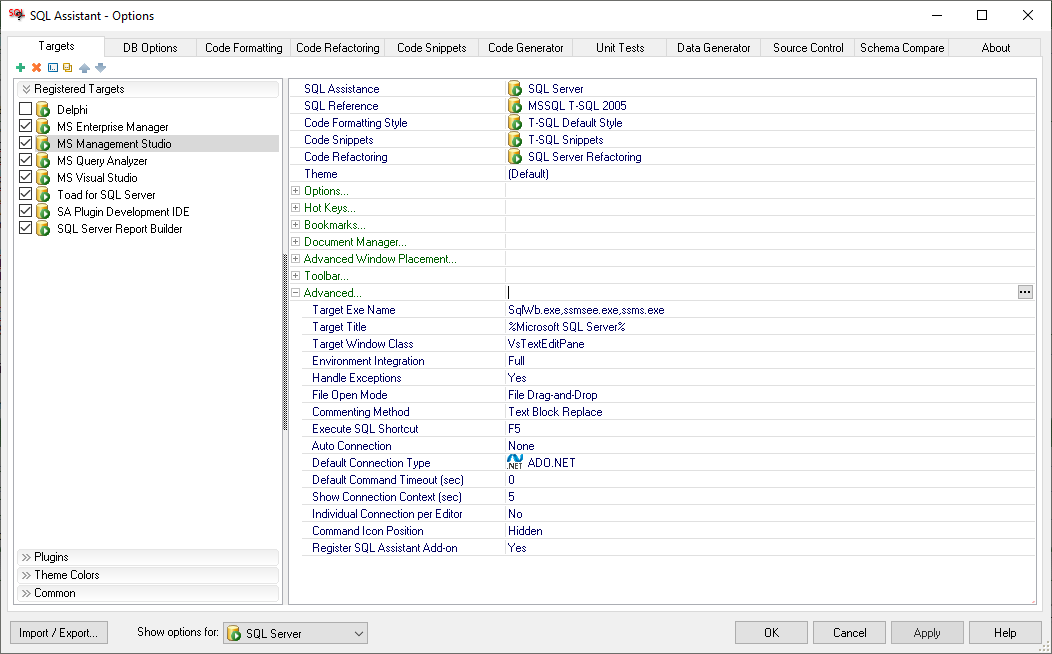Disable the Toad for SQL Server checkbox

pyautogui.click(x=25, y=194)
